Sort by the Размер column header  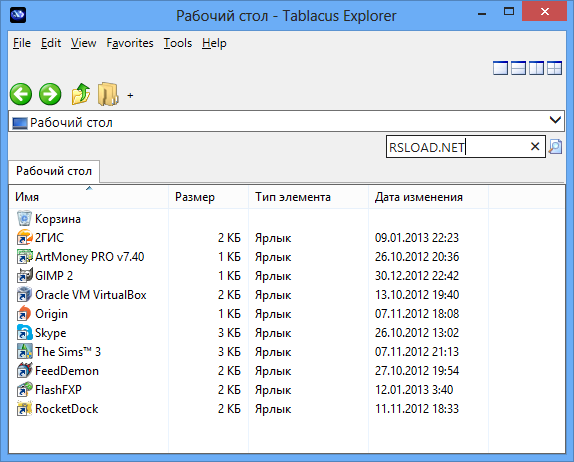point(208,197)
